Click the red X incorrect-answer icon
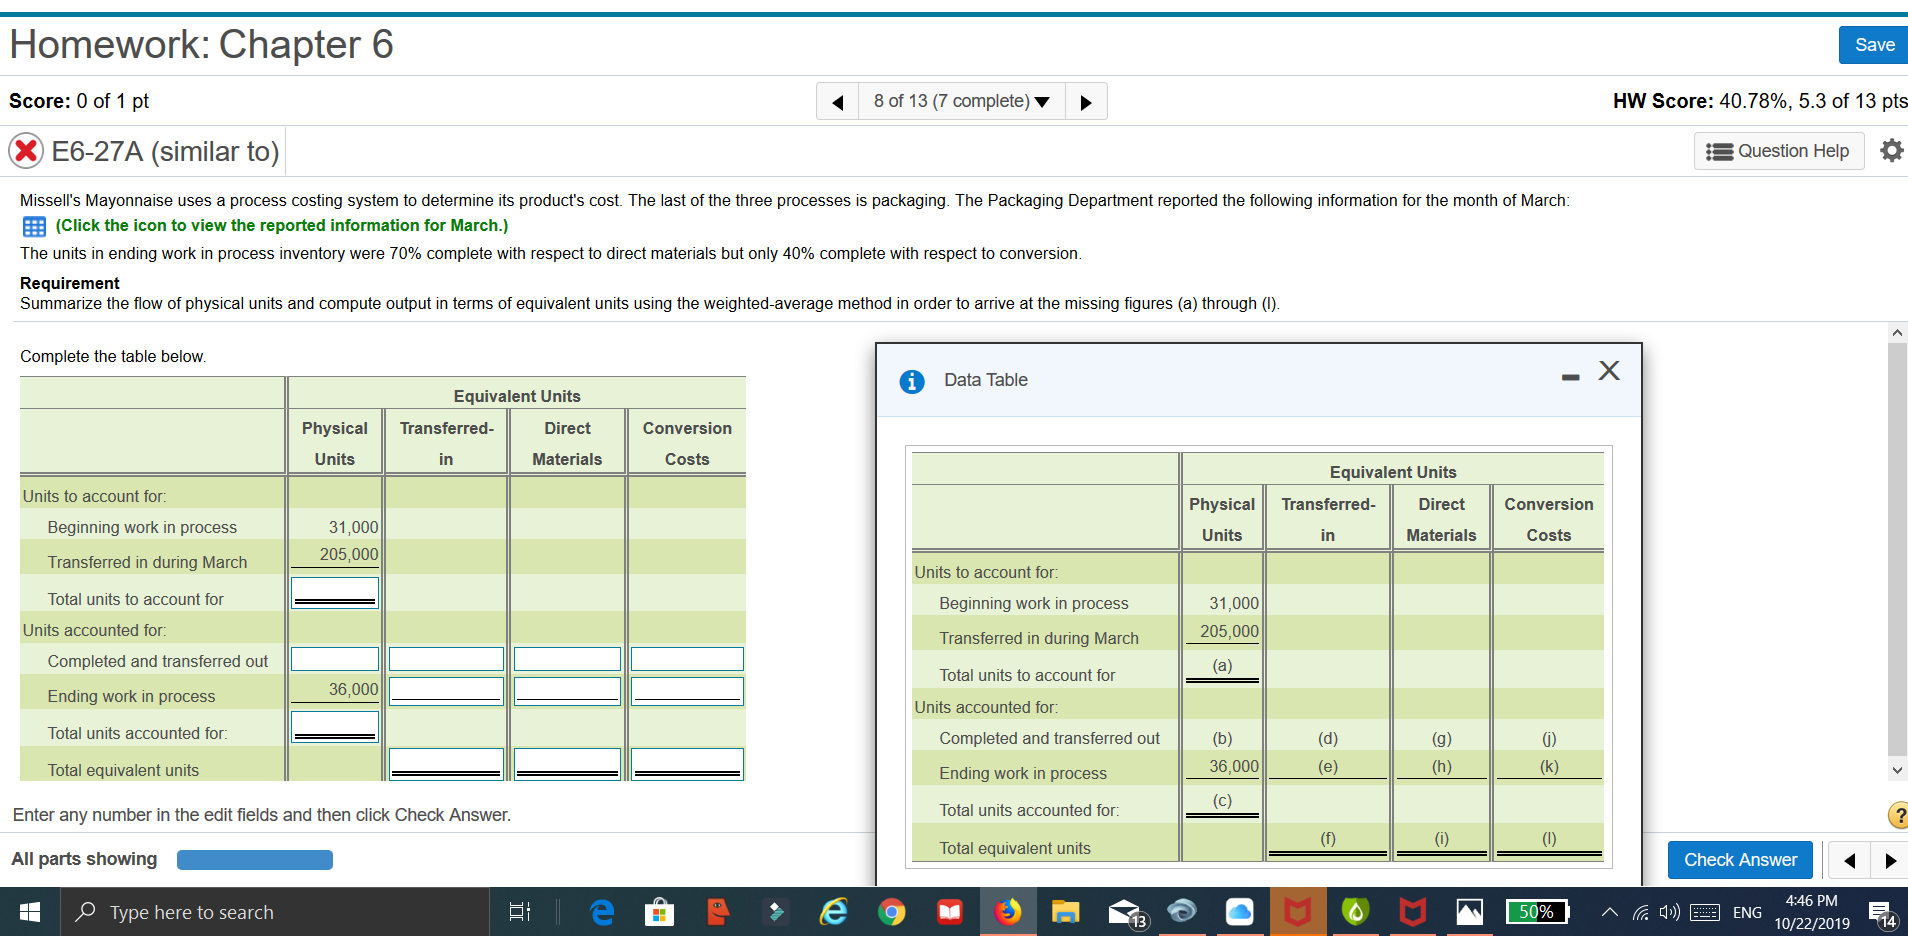 point(26,151)
